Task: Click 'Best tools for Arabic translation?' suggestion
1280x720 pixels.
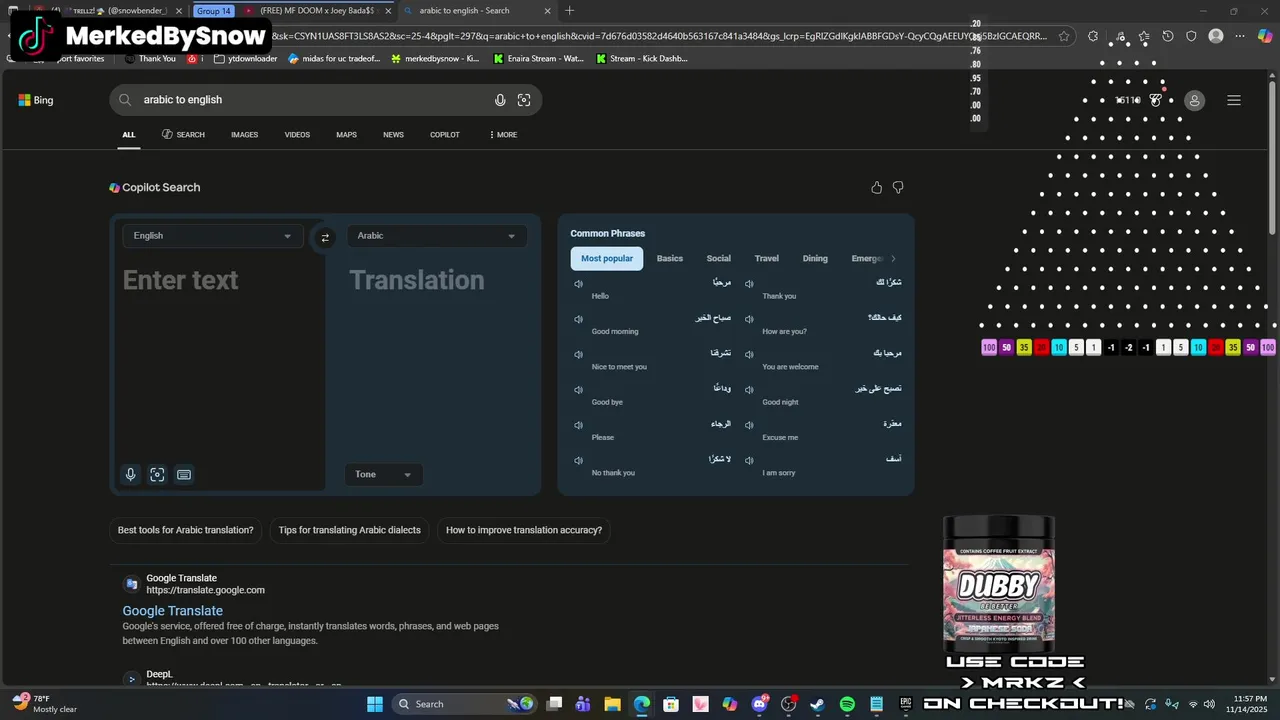Action: tap(186, 530)
